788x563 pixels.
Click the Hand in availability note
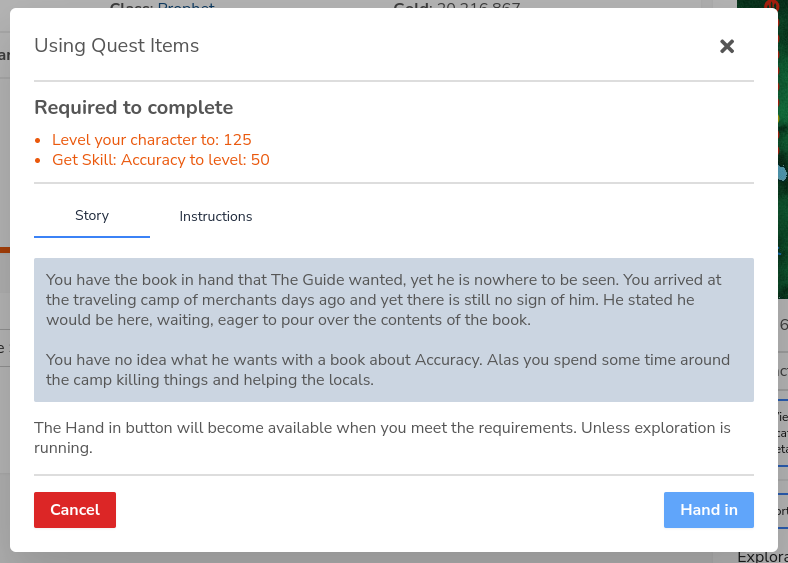[382, 438]
